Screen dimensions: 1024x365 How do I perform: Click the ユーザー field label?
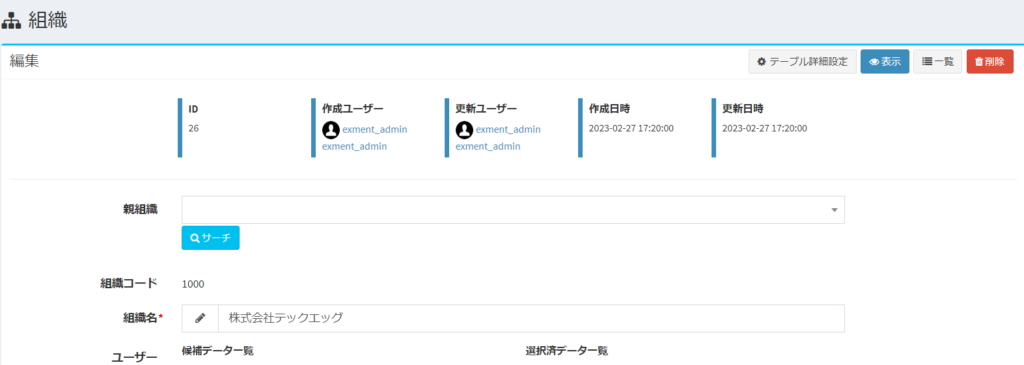135,357
